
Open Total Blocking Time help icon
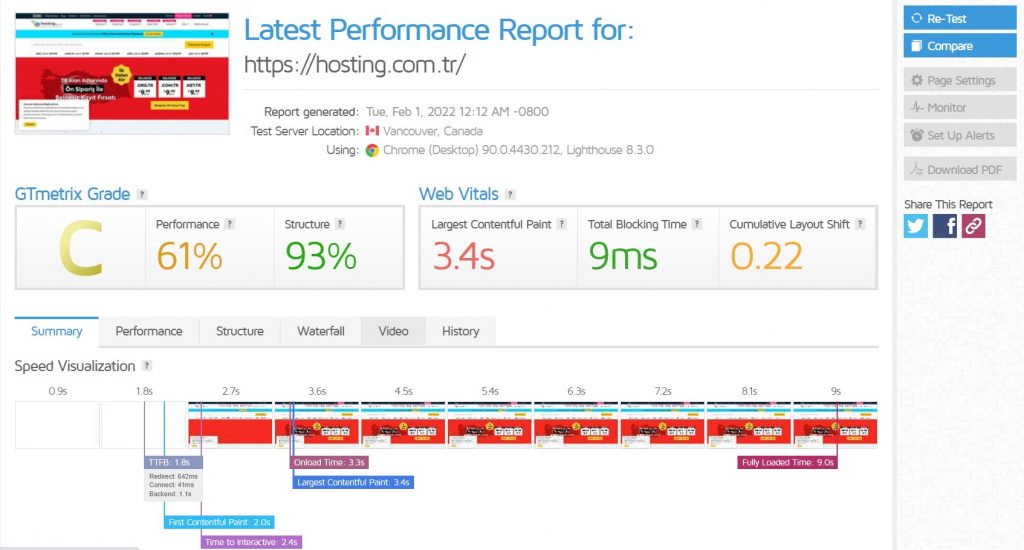pyautogui.click(x=697, y=224)
